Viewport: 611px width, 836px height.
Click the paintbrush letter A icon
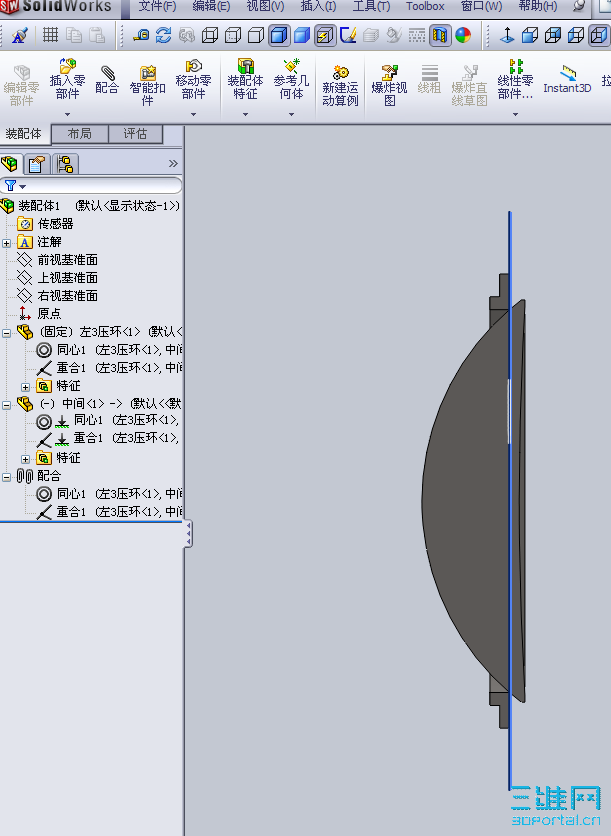point(20,35)
